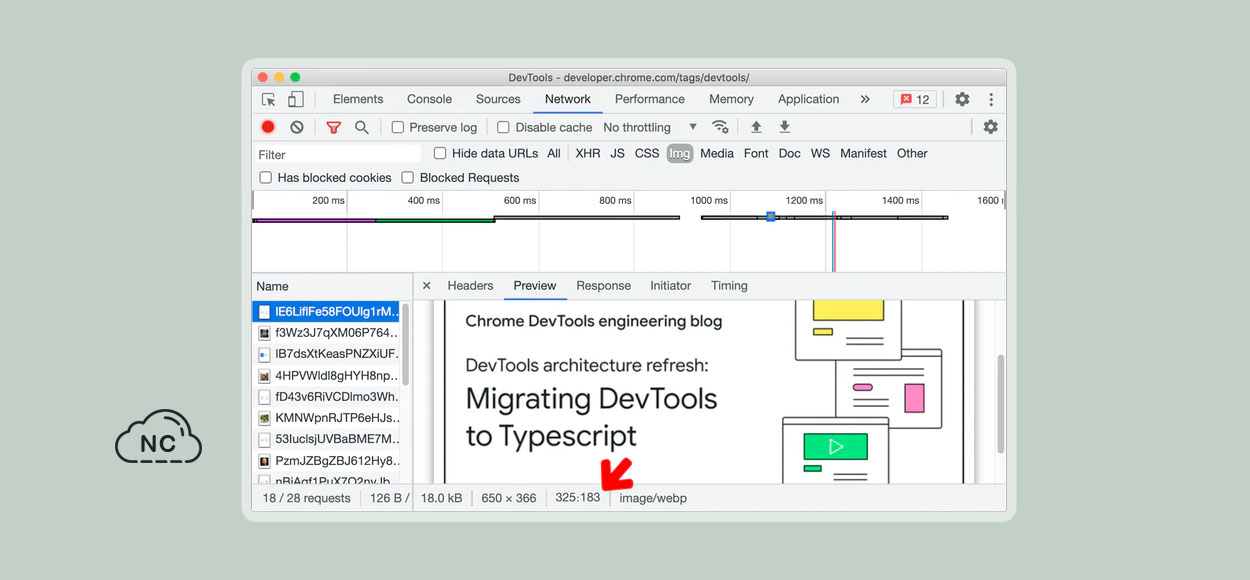
Task: Enable Disable cache checkbox
Action: 504,127
